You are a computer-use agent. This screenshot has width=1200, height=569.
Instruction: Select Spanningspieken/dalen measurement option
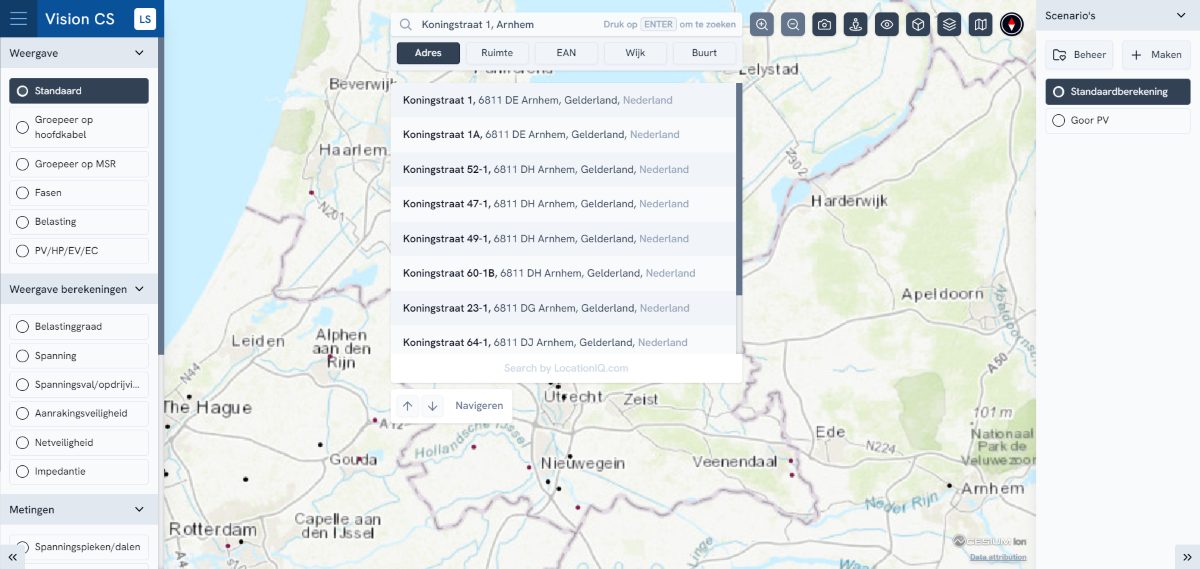[x=79, y=547]
